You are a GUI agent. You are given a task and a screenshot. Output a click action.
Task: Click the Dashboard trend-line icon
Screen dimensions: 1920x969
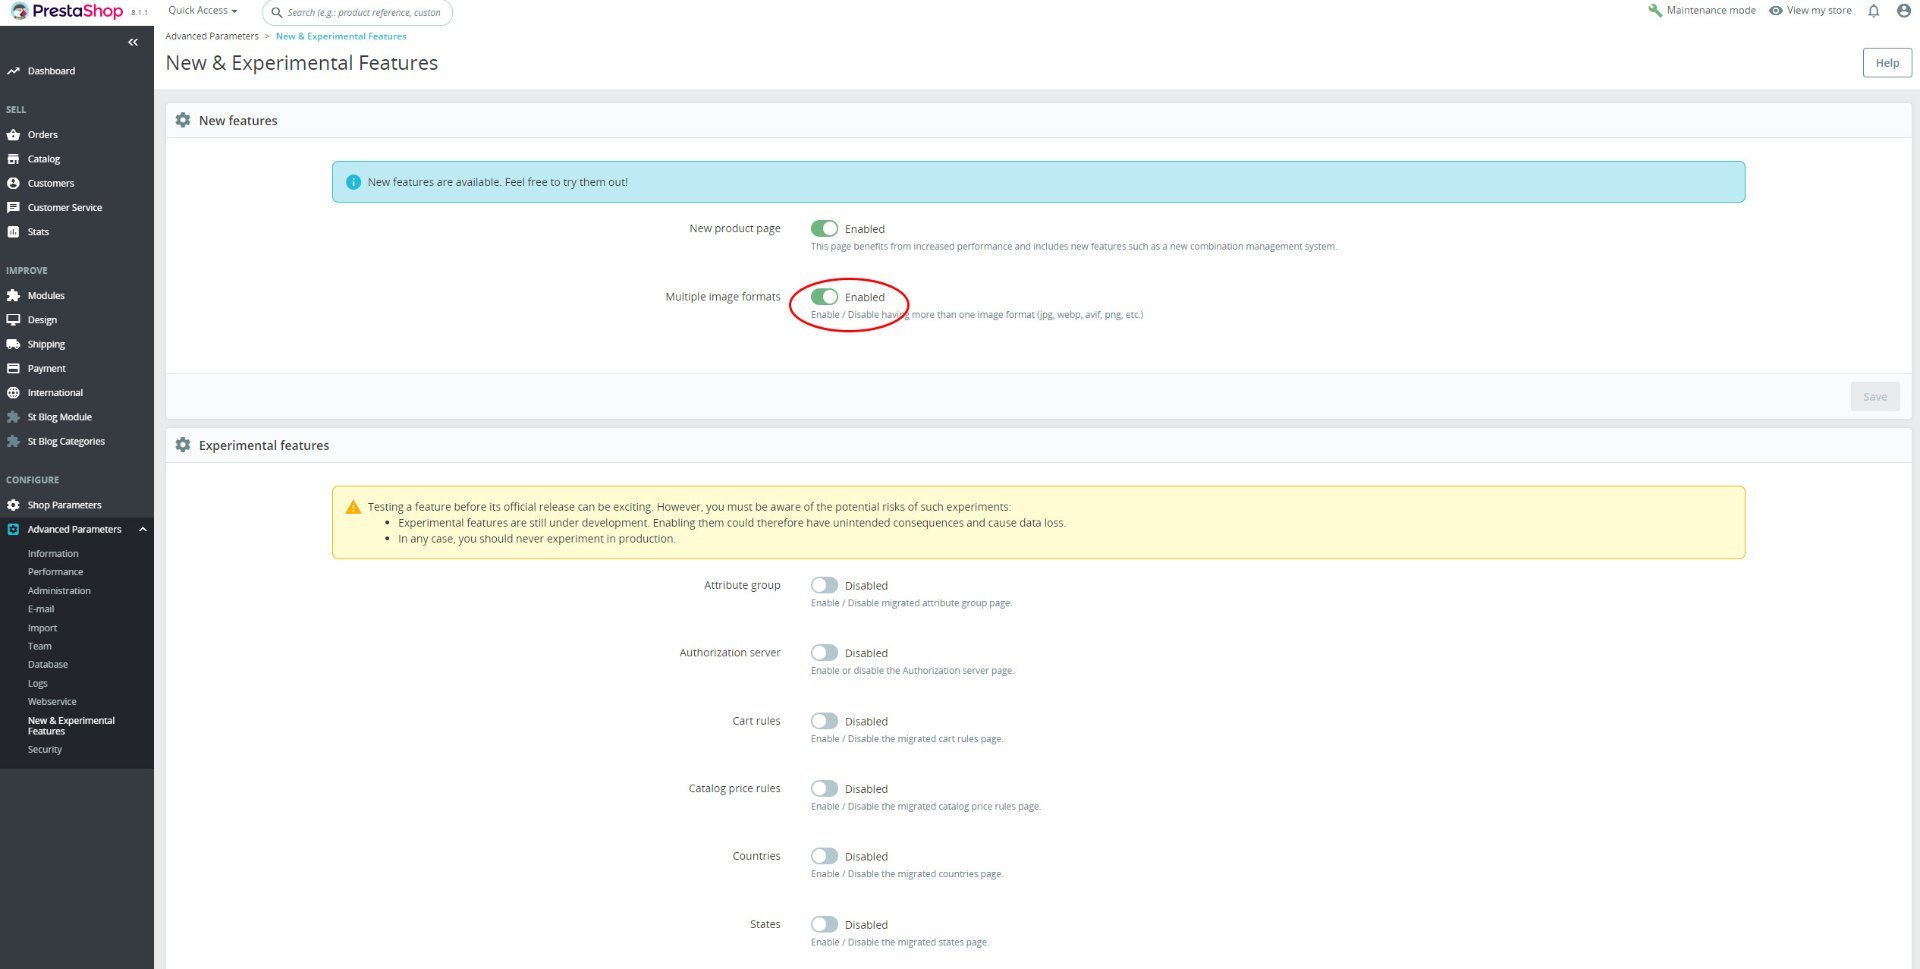pos(13,71)
